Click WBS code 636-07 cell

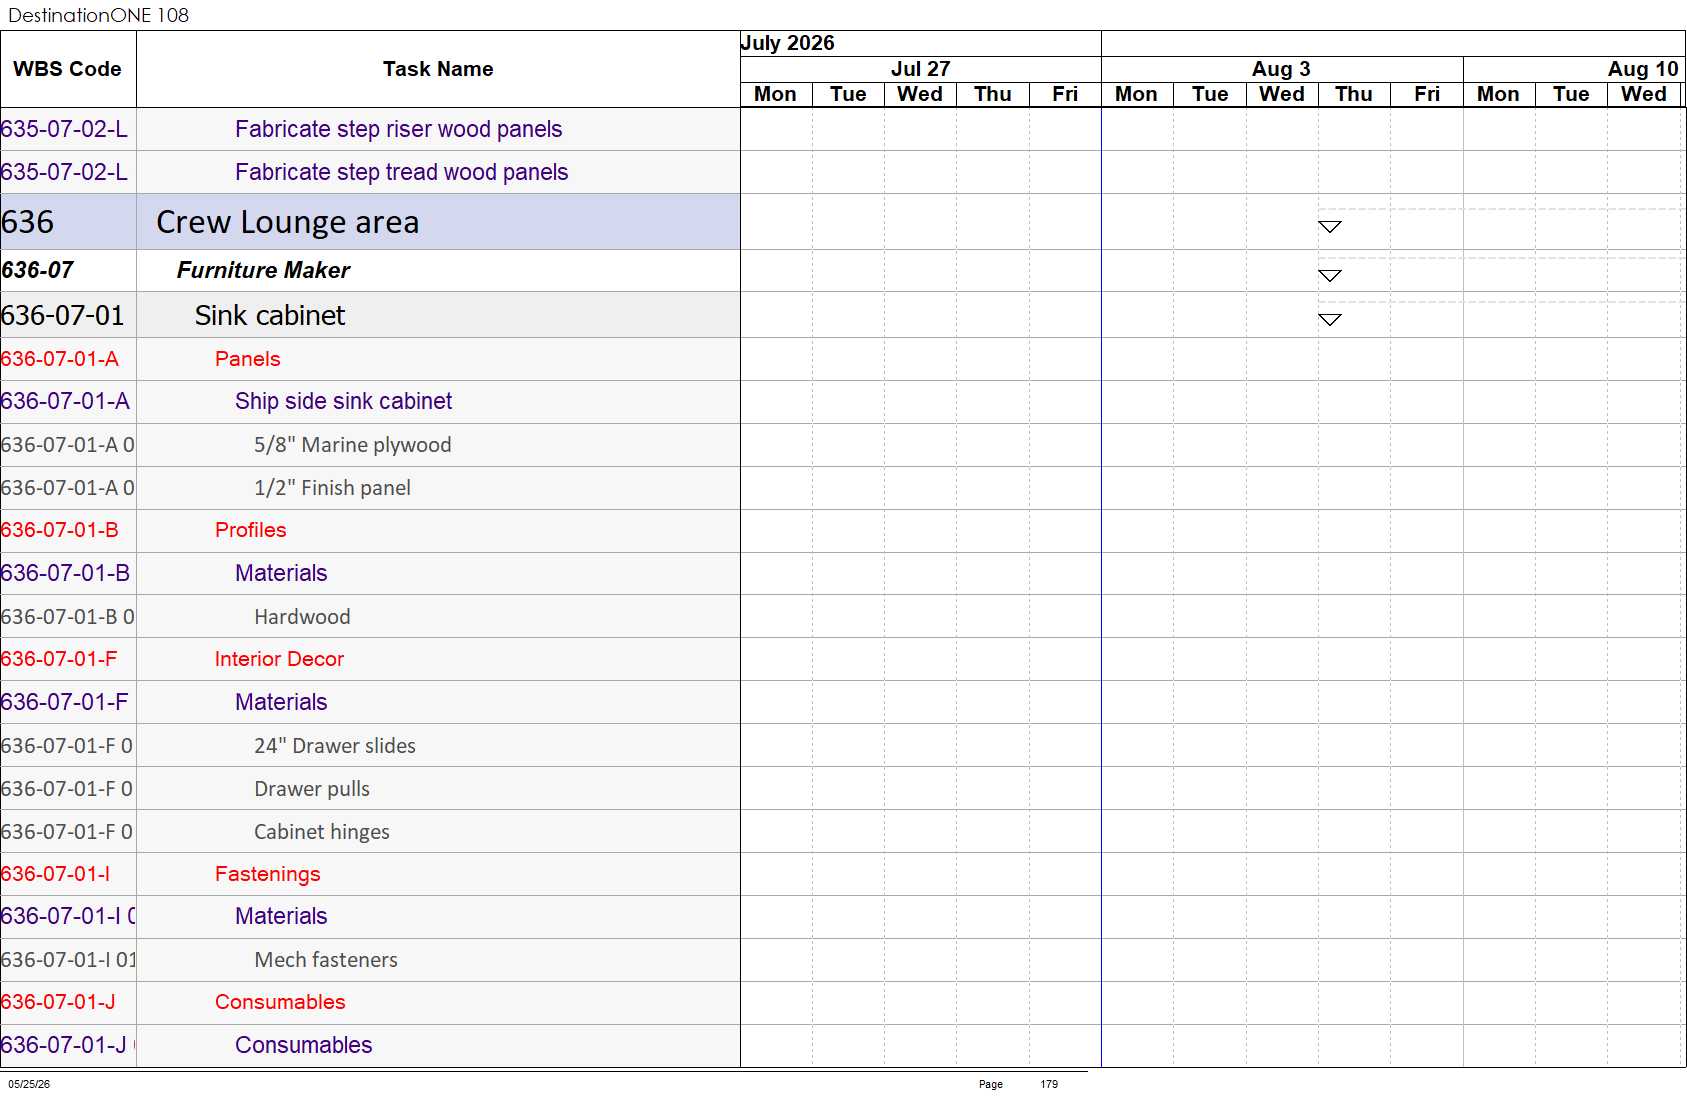click(x=68, y=270)
